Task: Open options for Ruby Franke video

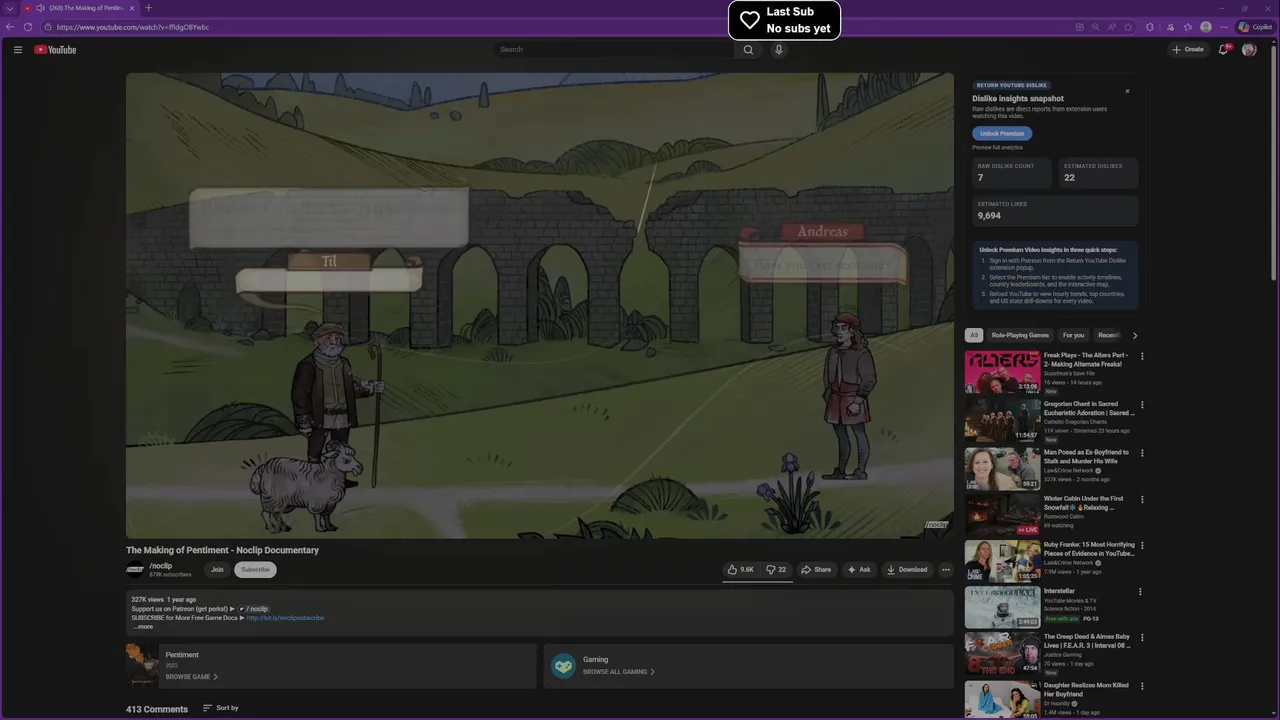Action: (x=1142, y=546)
